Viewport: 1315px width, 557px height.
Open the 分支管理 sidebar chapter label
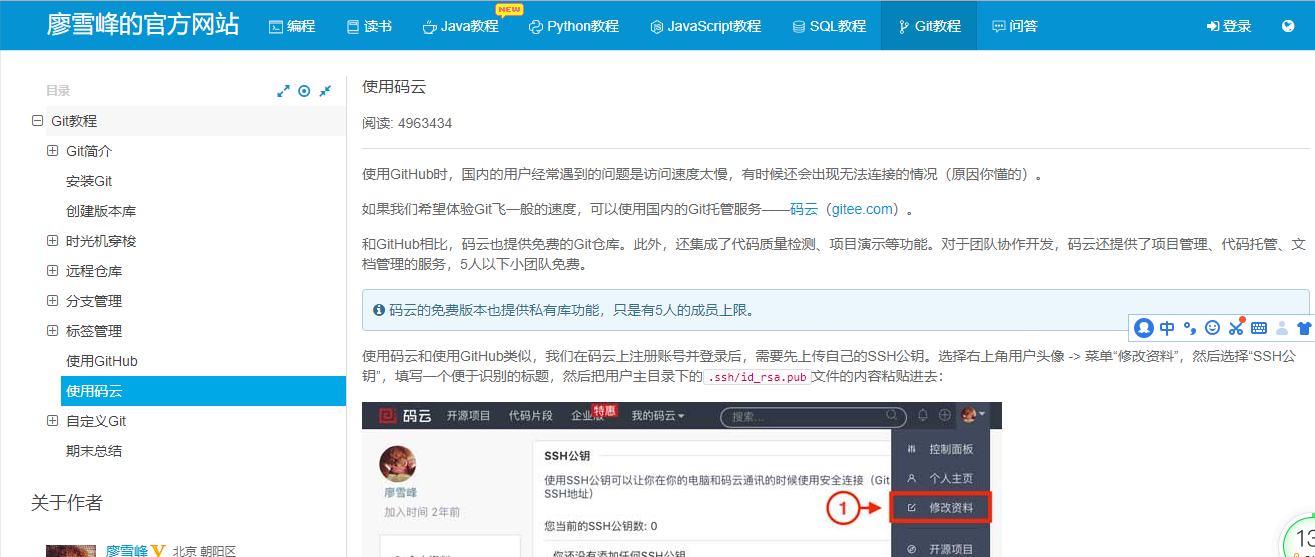click(x=94, y=301)
